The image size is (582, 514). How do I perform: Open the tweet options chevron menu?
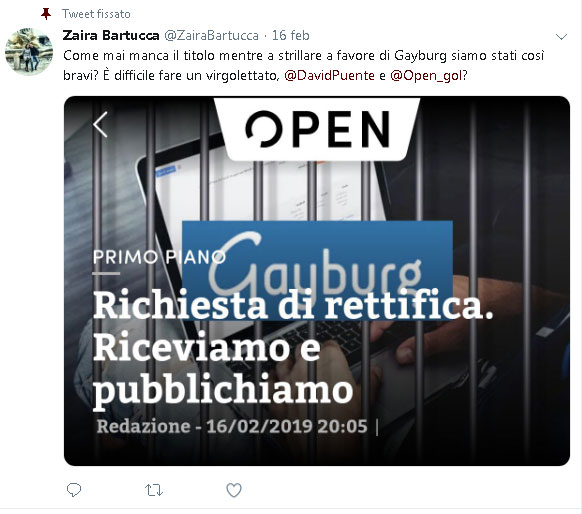click(561, 36)
